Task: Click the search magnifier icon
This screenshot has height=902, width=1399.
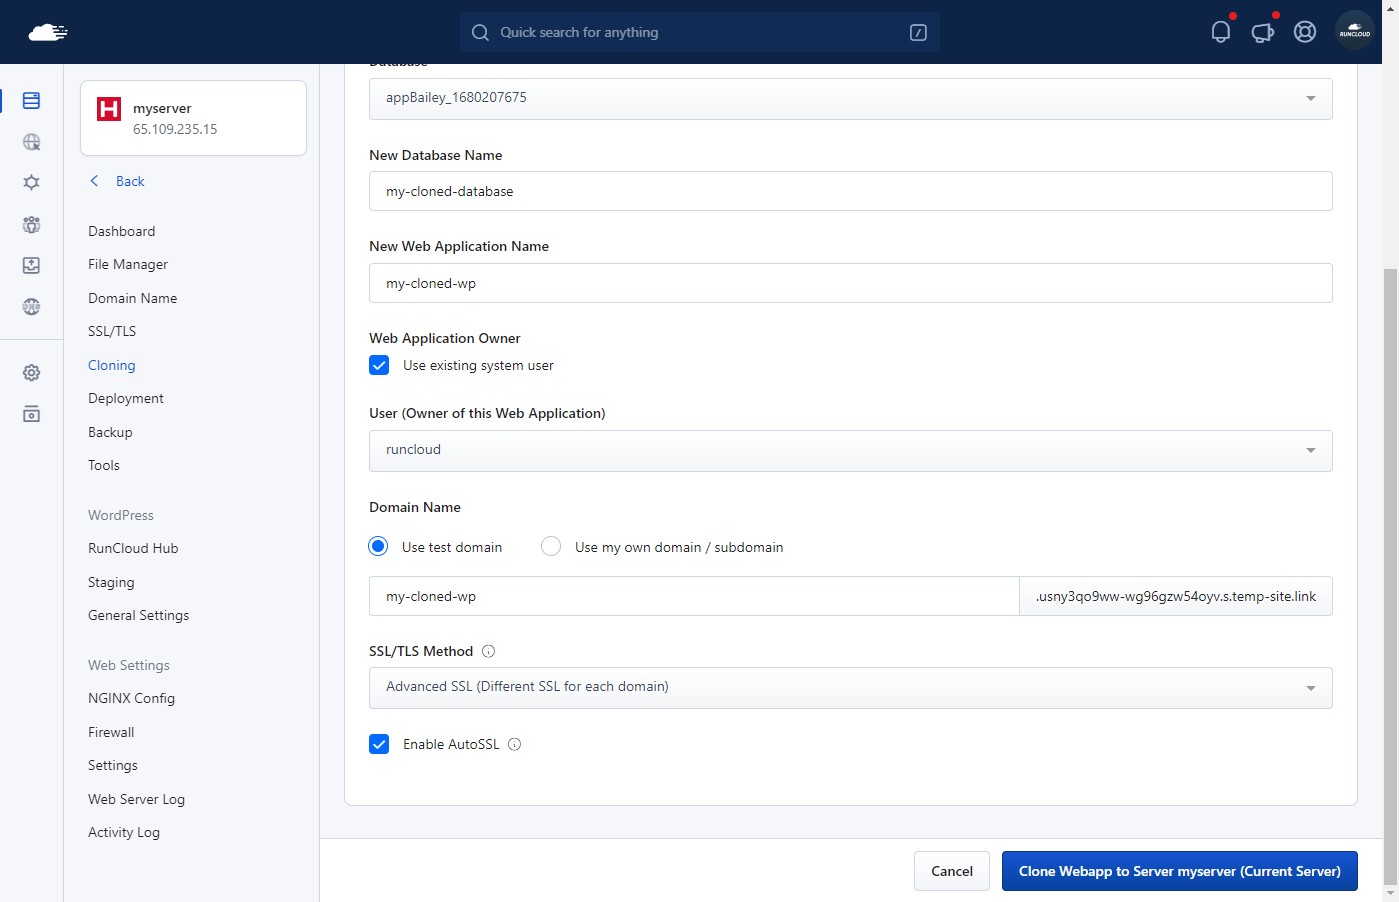Action: tap(480, 32)
